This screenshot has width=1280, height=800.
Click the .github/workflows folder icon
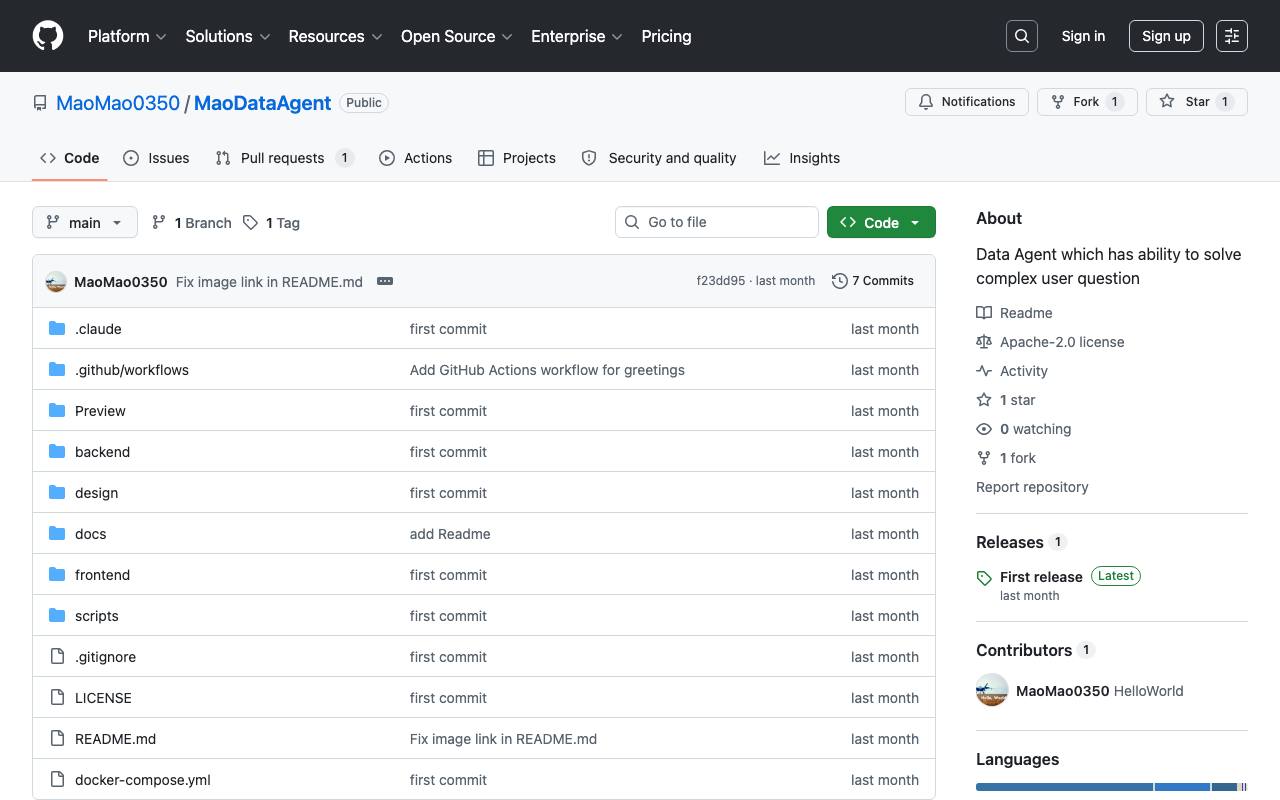click(57, 369)
